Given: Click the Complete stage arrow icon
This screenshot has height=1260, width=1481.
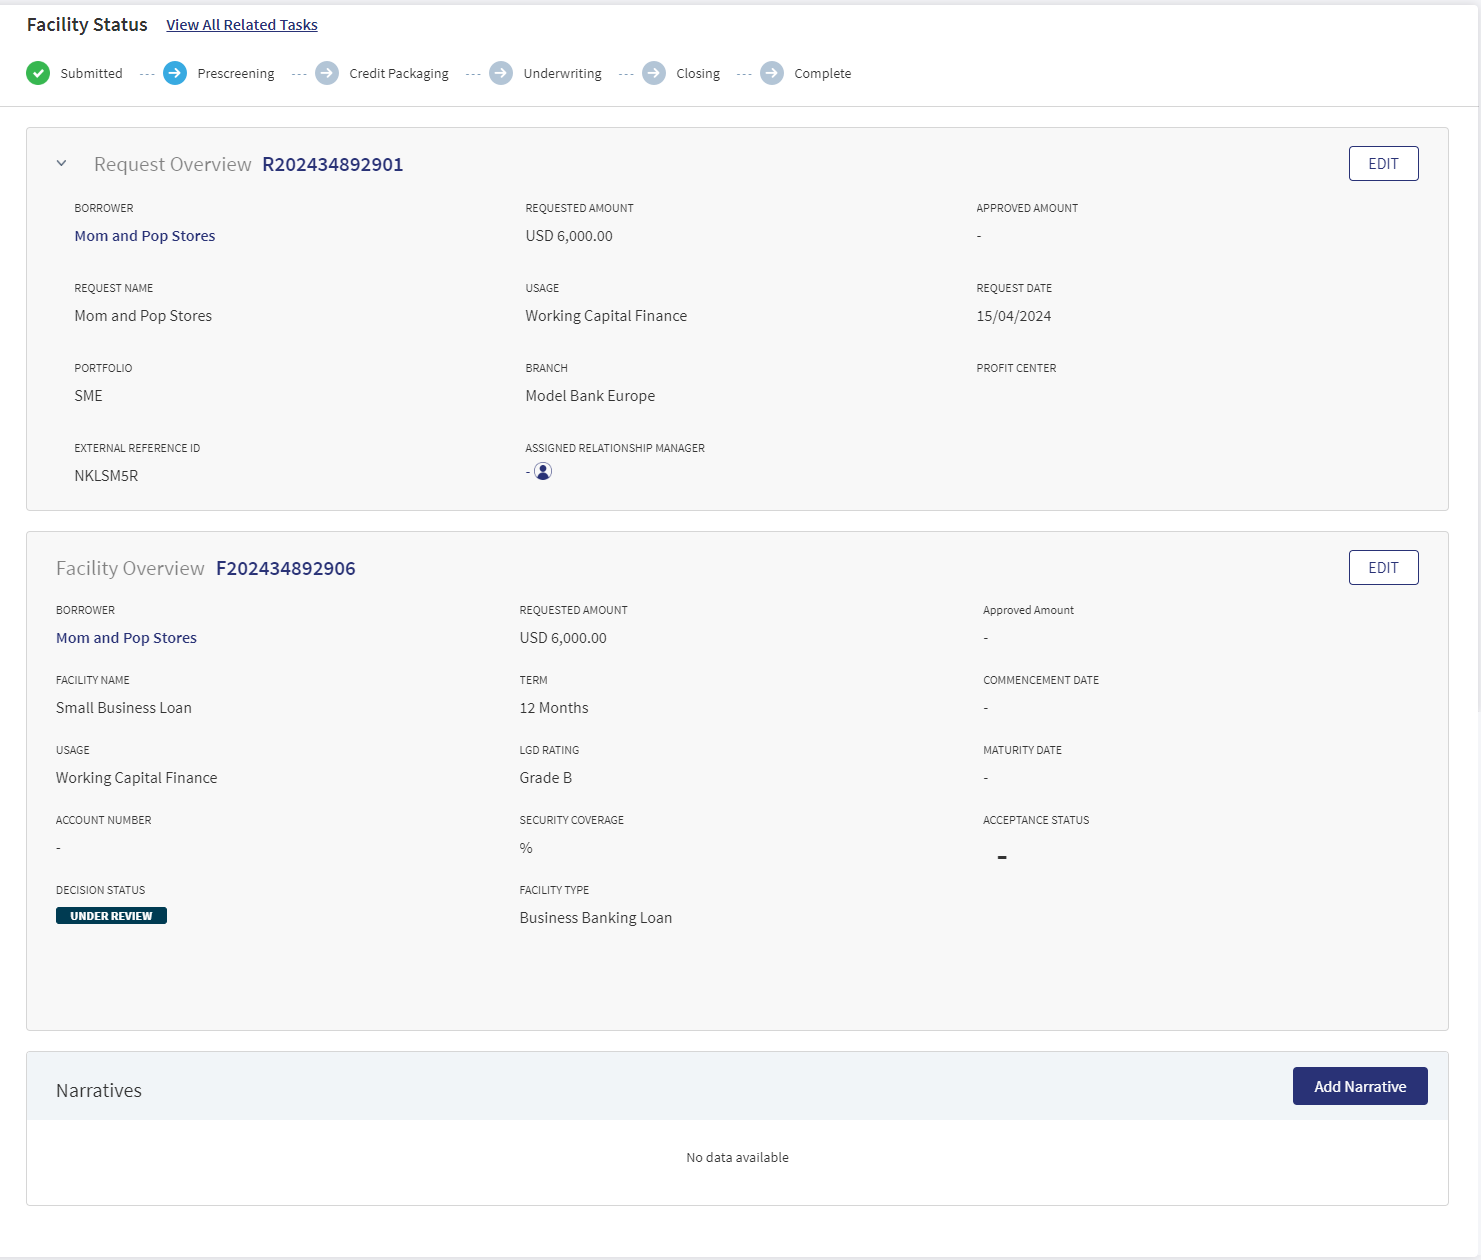Looking at the screenshot, I should 772,73.
